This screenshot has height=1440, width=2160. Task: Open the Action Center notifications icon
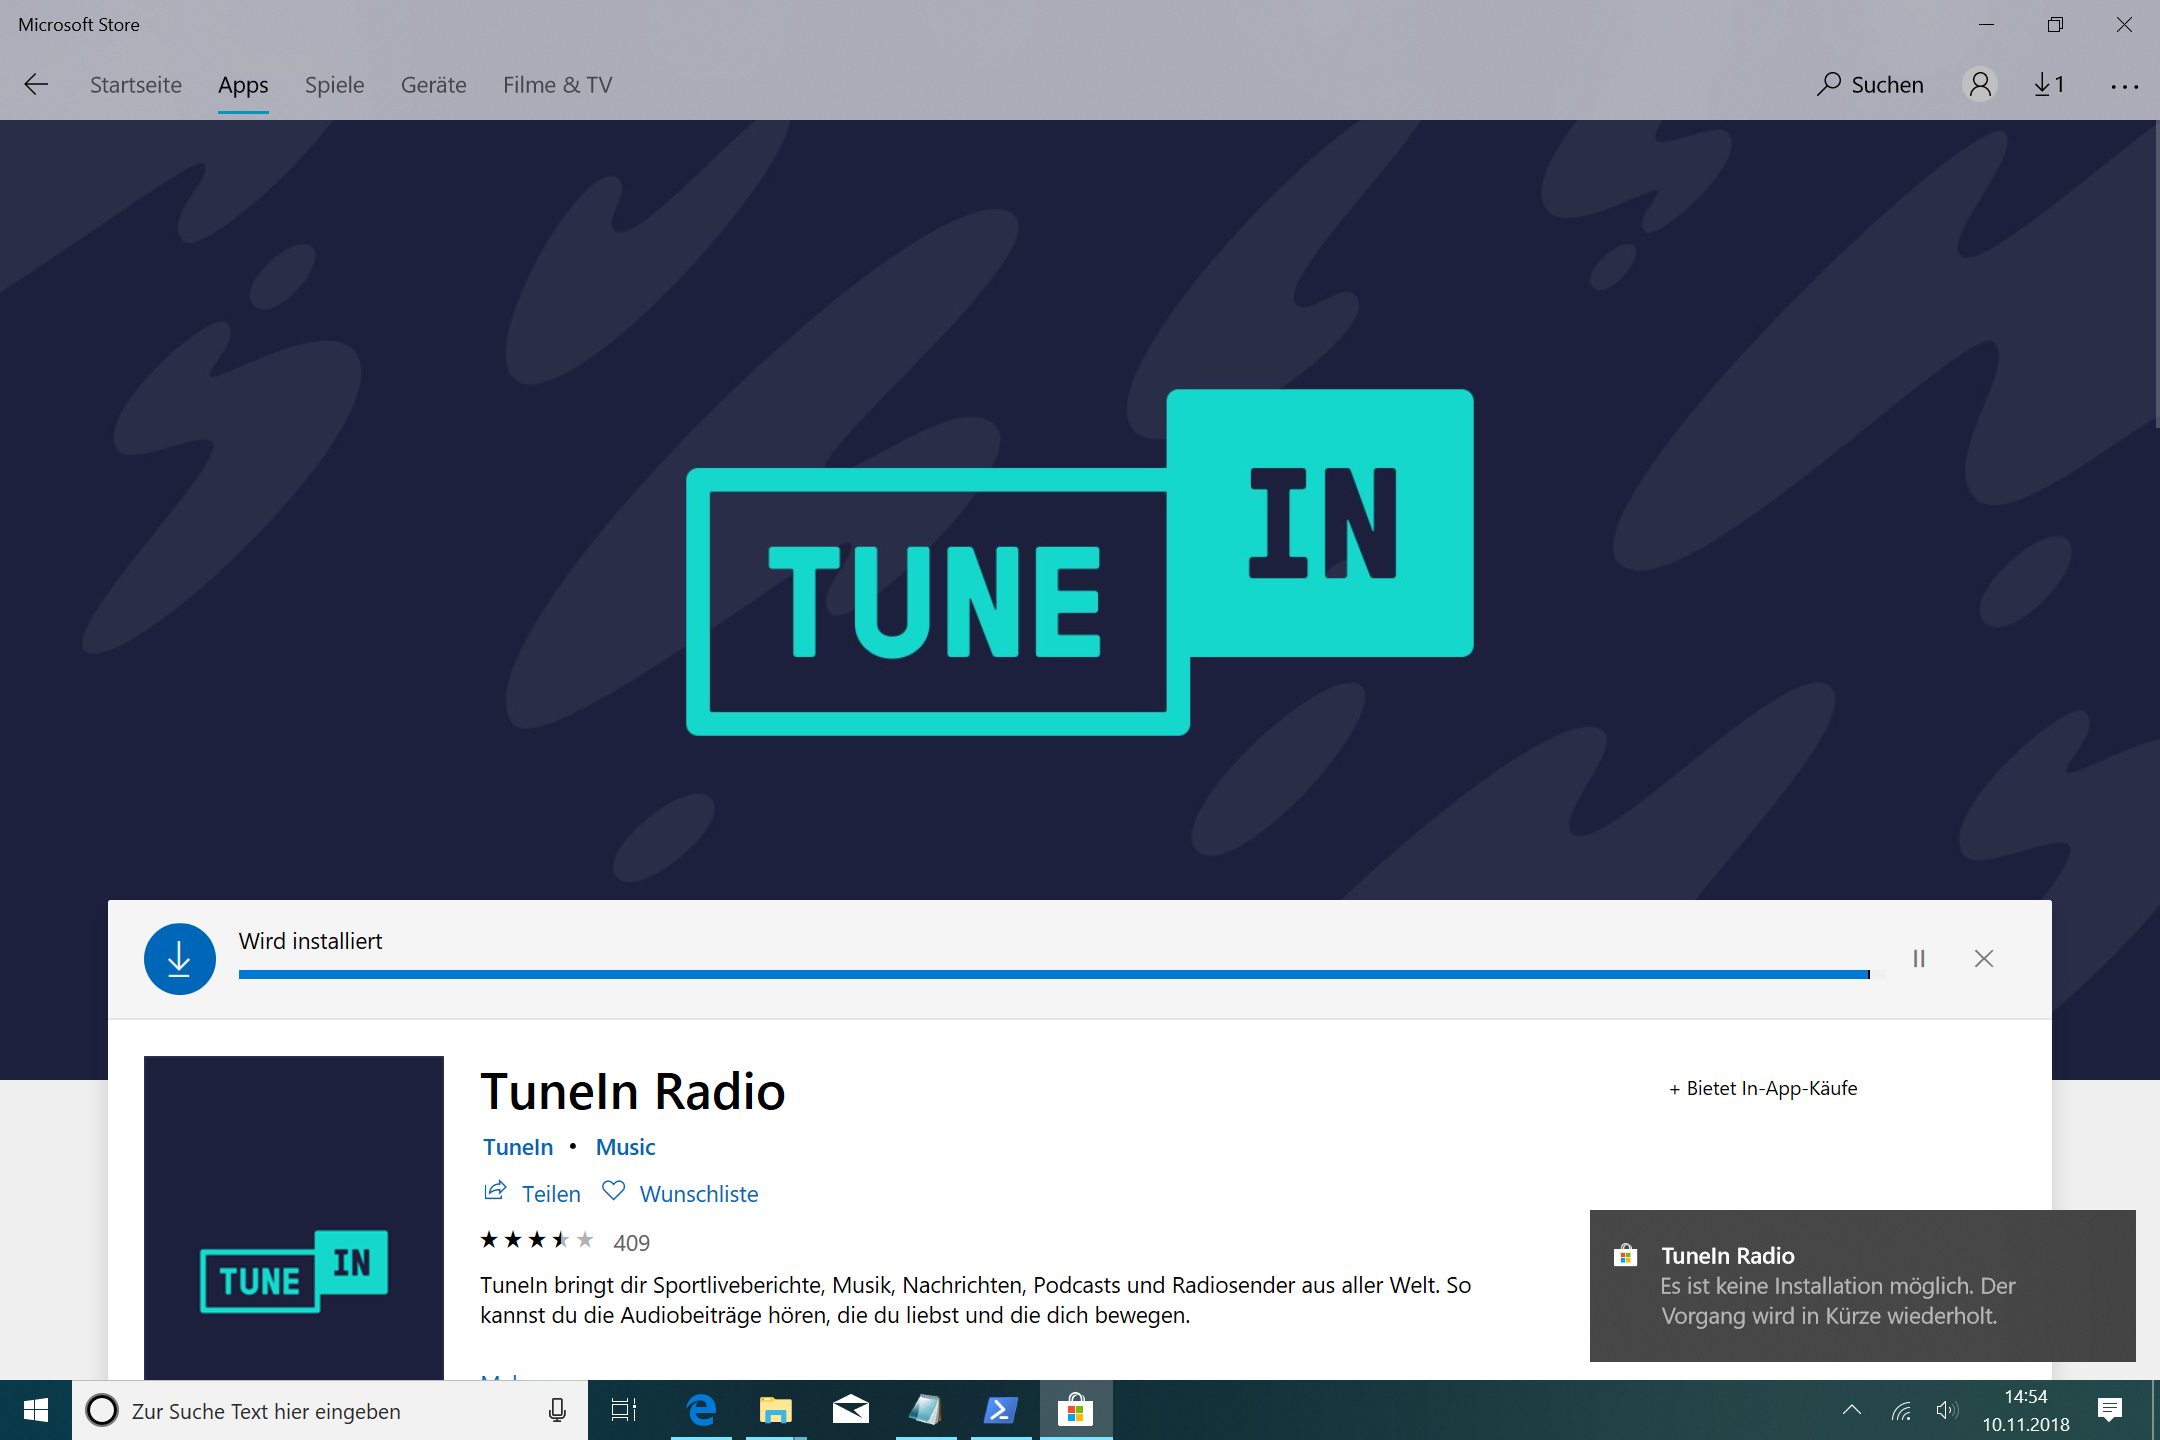point(2110,1411)
